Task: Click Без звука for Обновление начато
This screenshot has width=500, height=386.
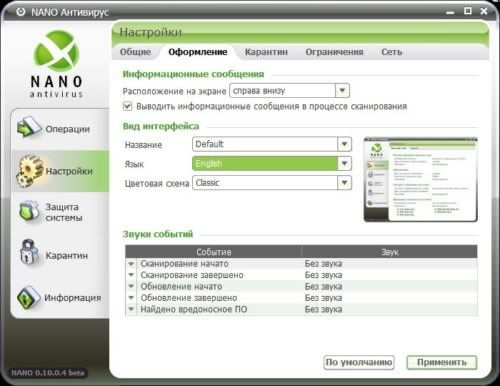Action: click(x=323, y=286)
